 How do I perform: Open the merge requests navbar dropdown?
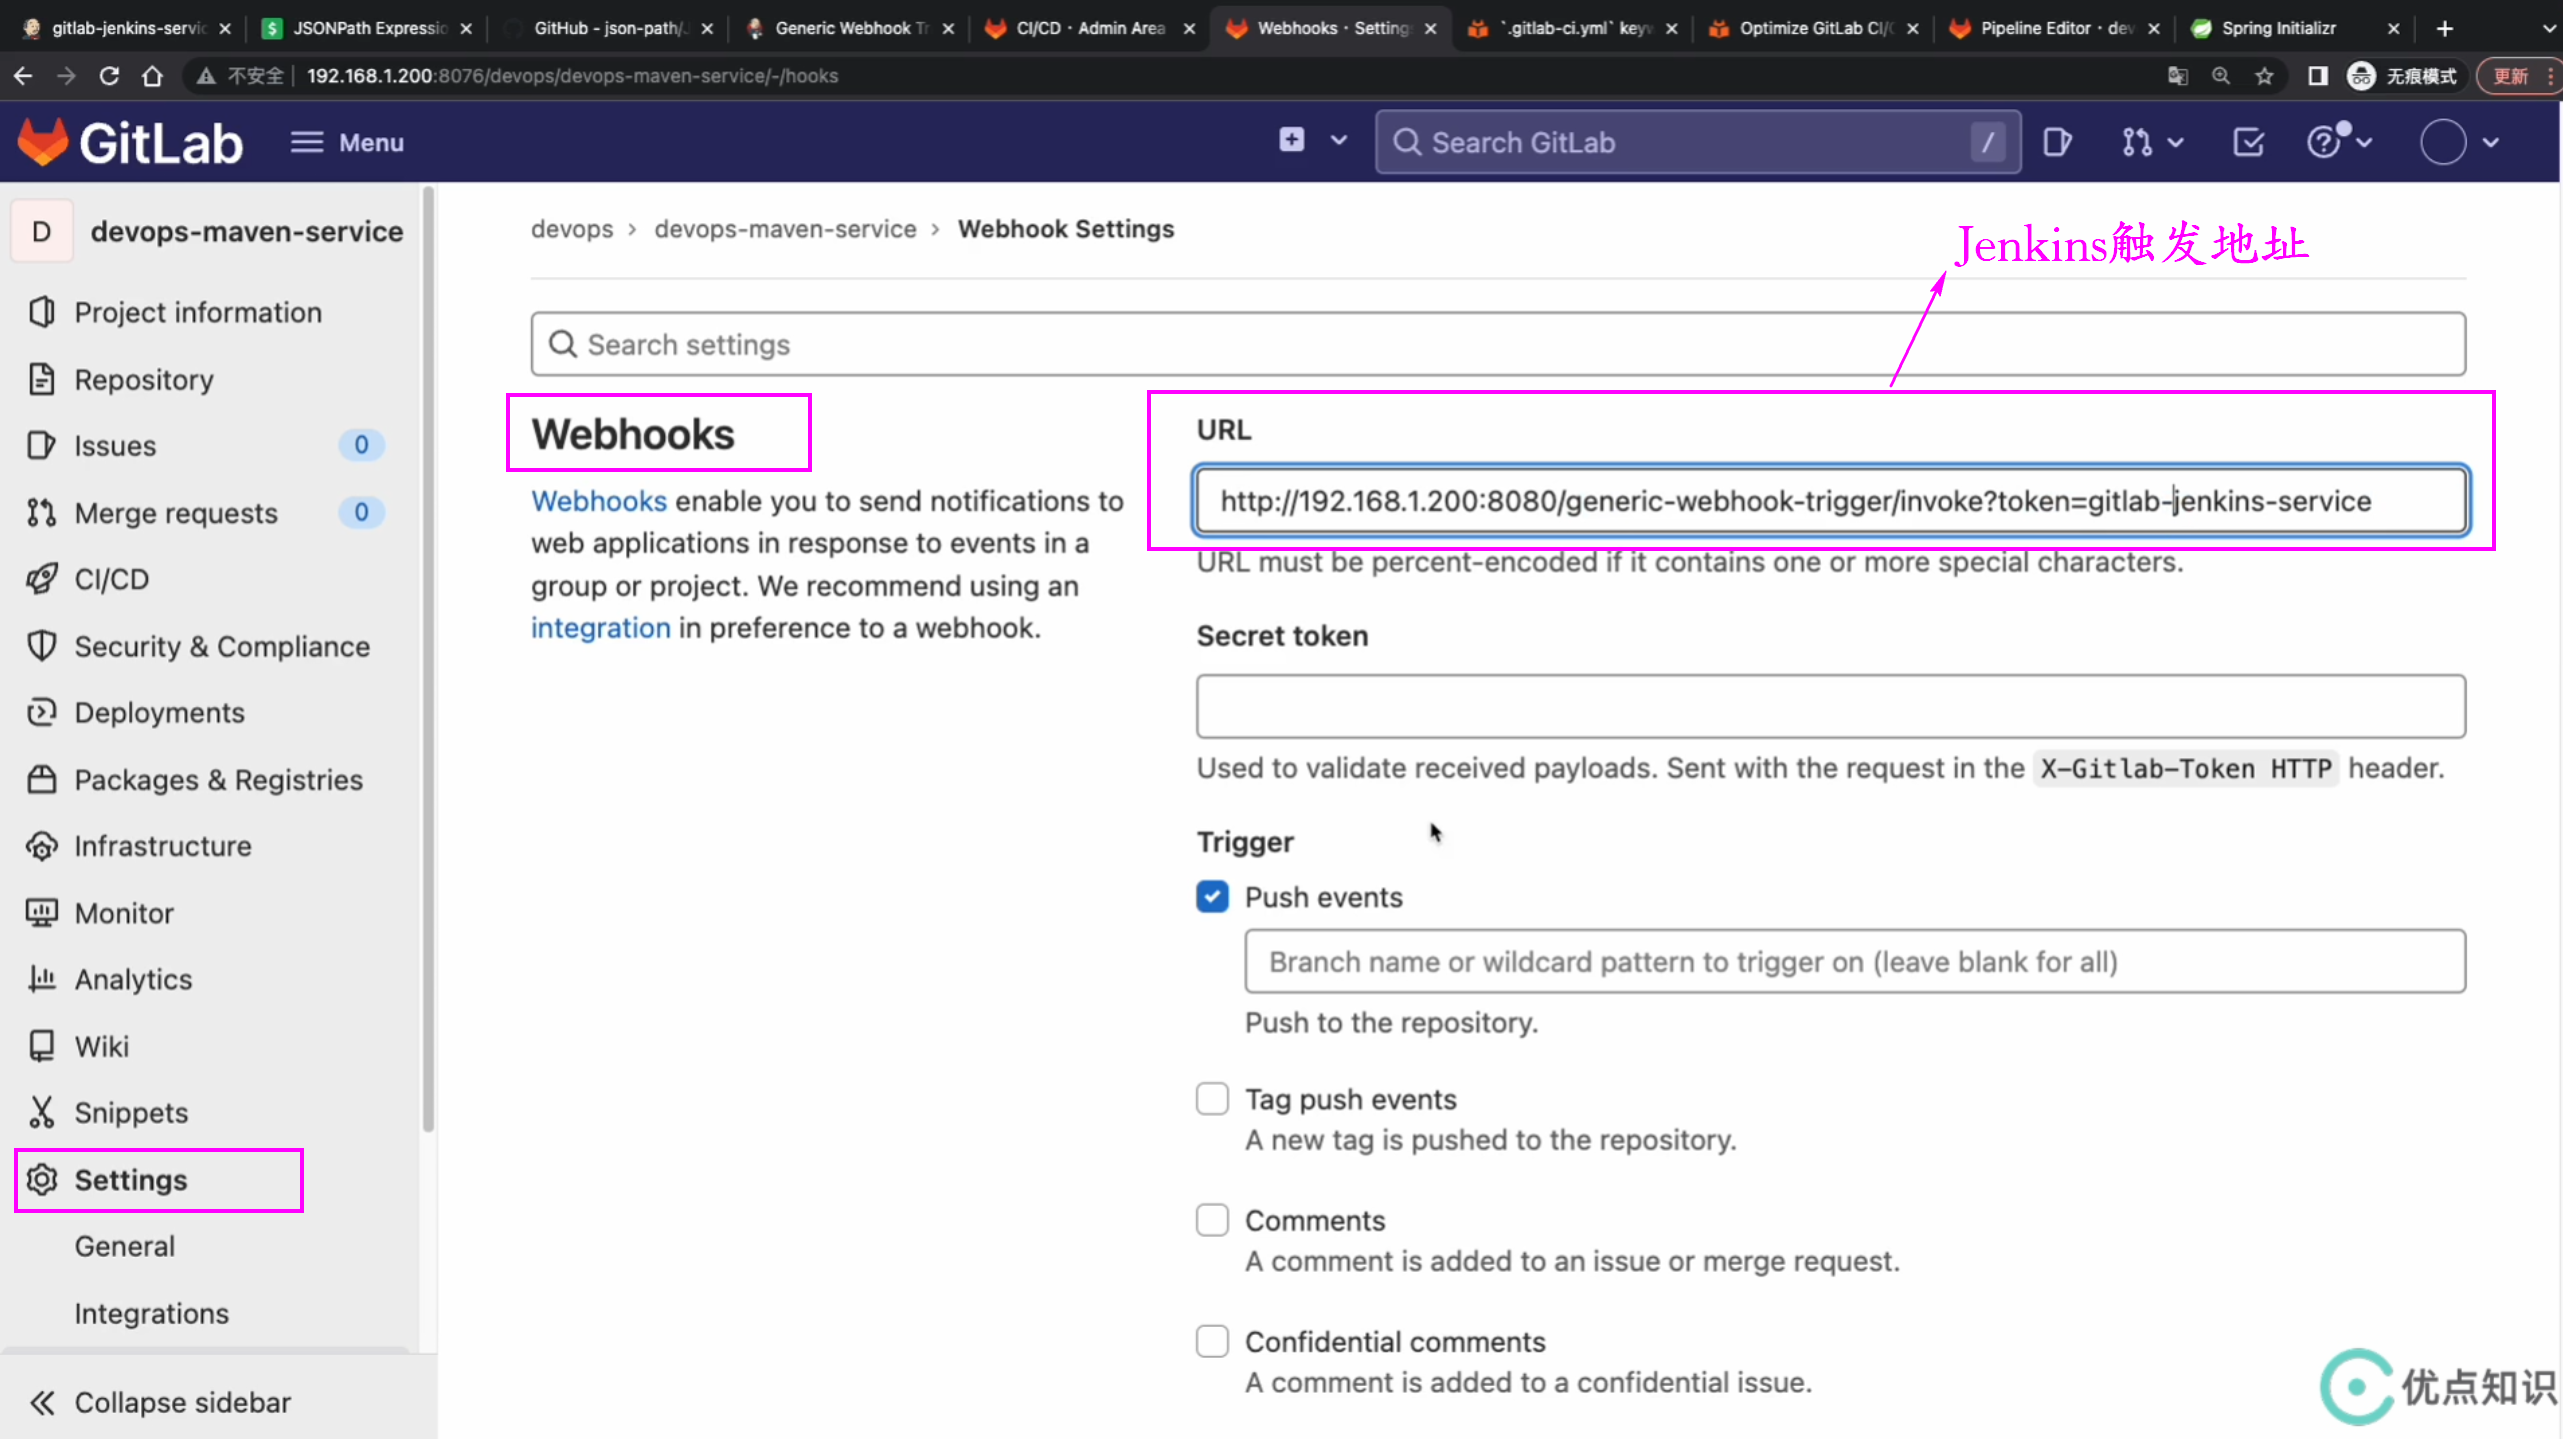pos(2151,142)
